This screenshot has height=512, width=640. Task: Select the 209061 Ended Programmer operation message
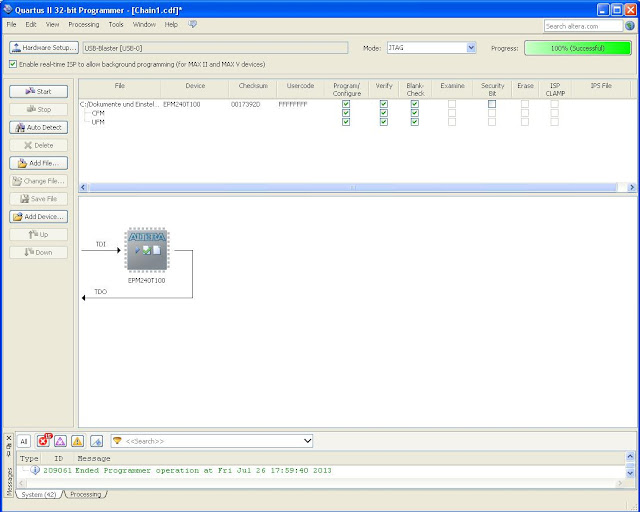320,471
